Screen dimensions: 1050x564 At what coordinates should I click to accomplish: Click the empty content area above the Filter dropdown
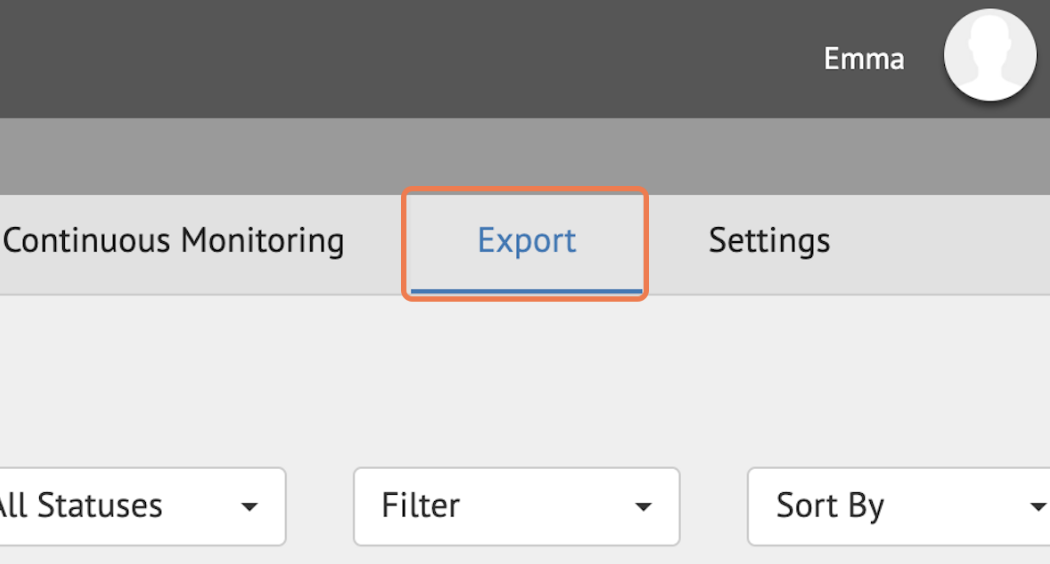coord(516,390)
